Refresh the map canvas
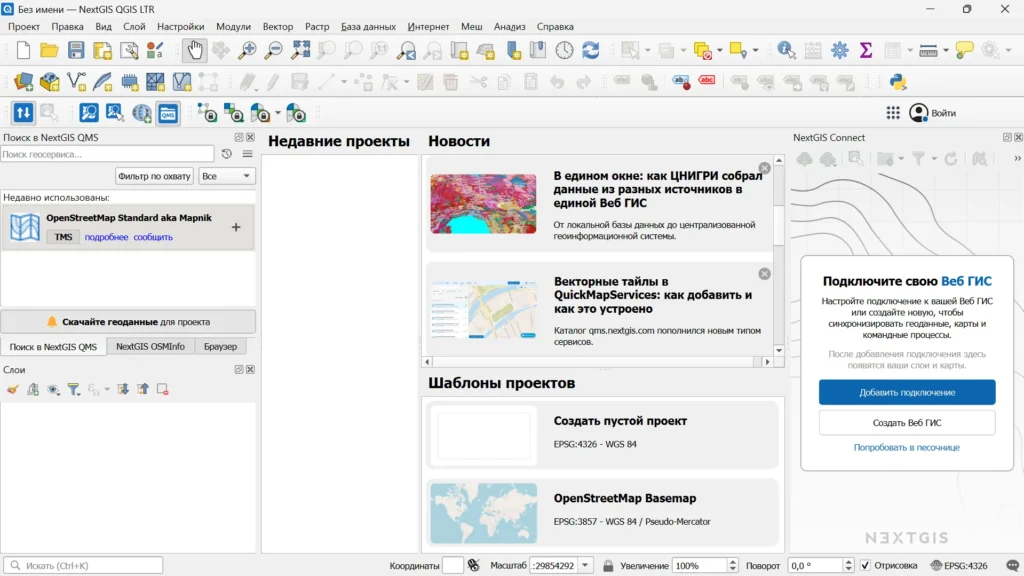1024x576 pixels. click(591, 50)
